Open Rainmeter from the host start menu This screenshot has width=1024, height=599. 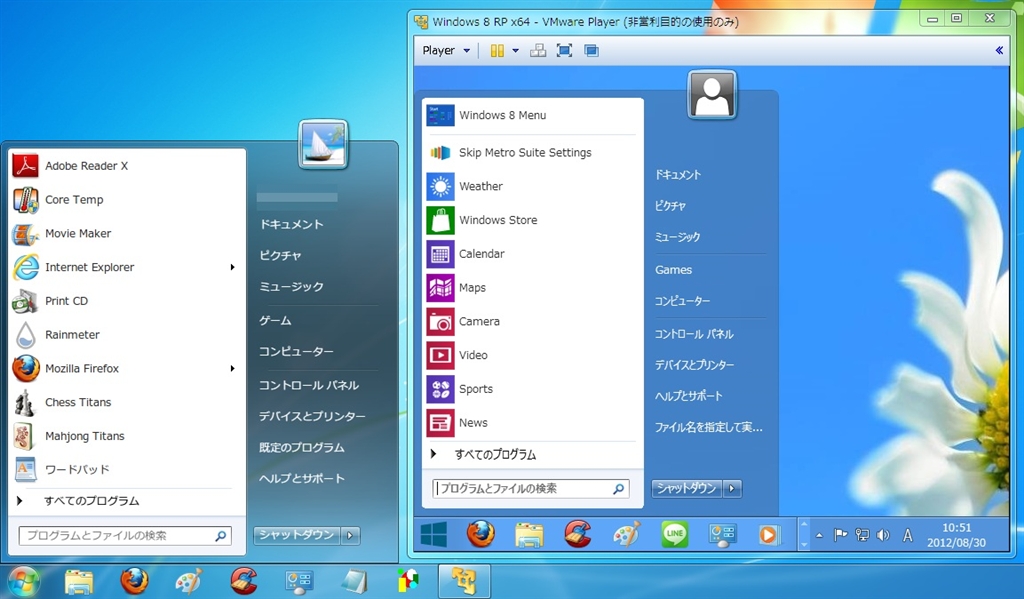[x=72, y=335]
